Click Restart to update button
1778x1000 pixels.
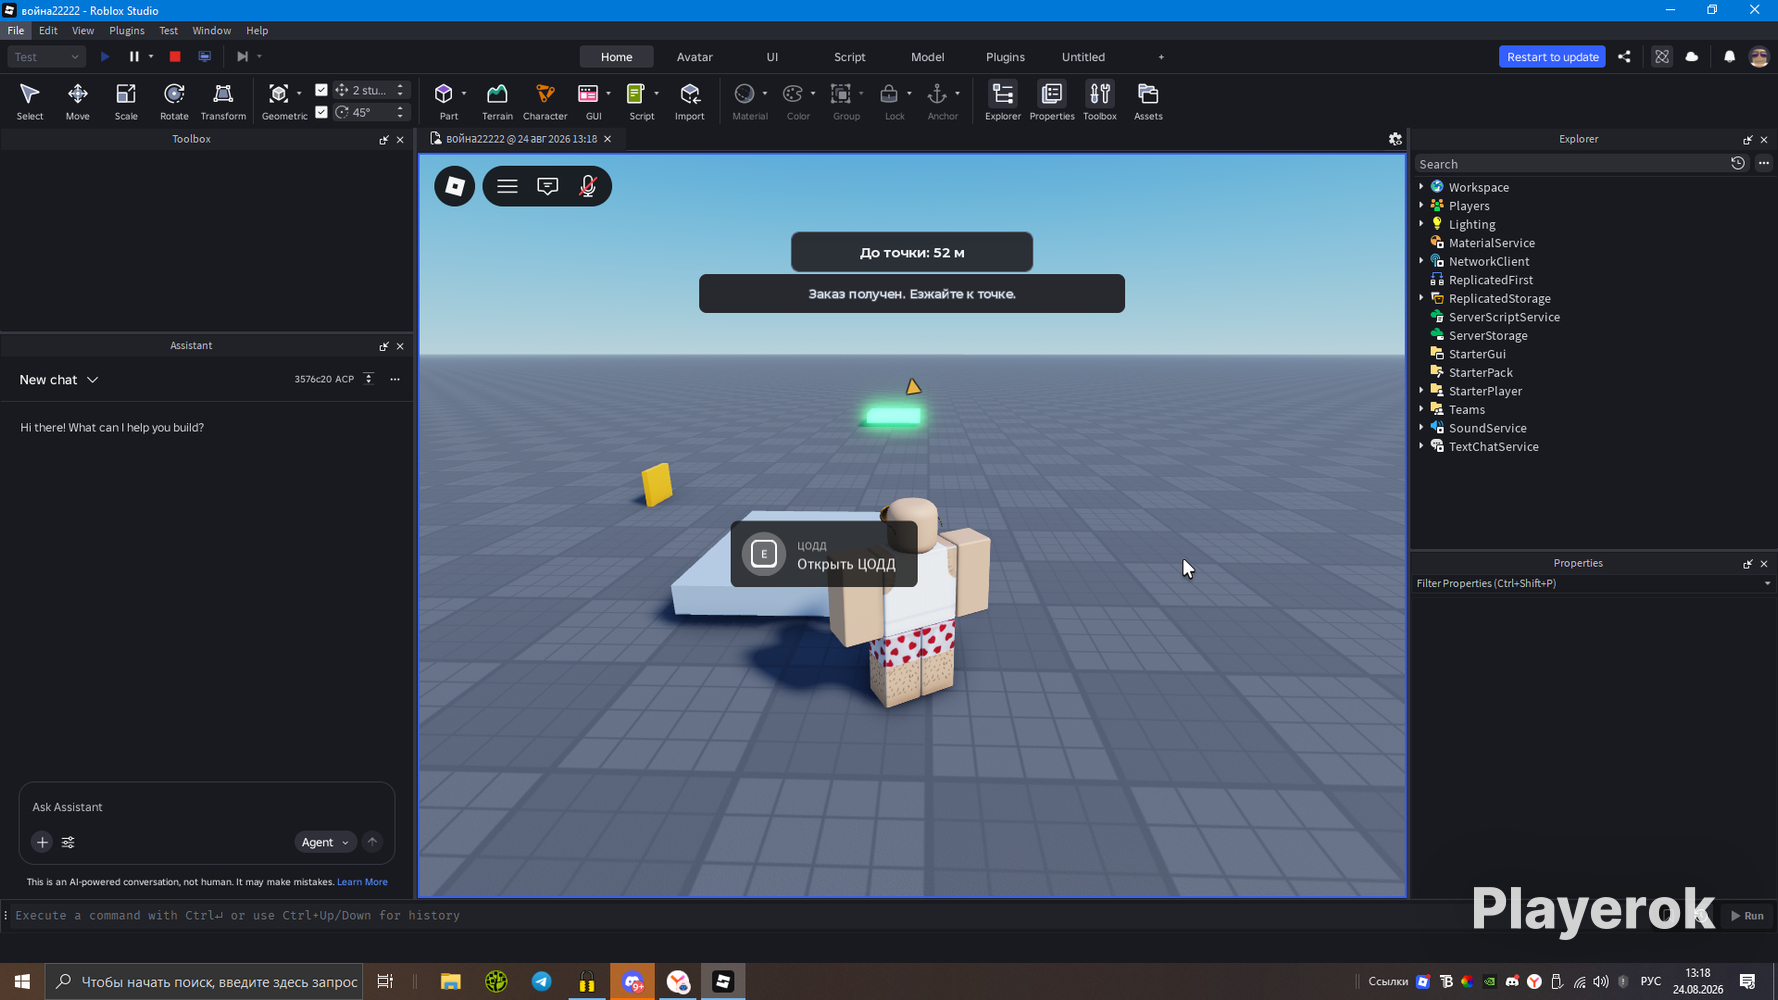point(1552,57)
